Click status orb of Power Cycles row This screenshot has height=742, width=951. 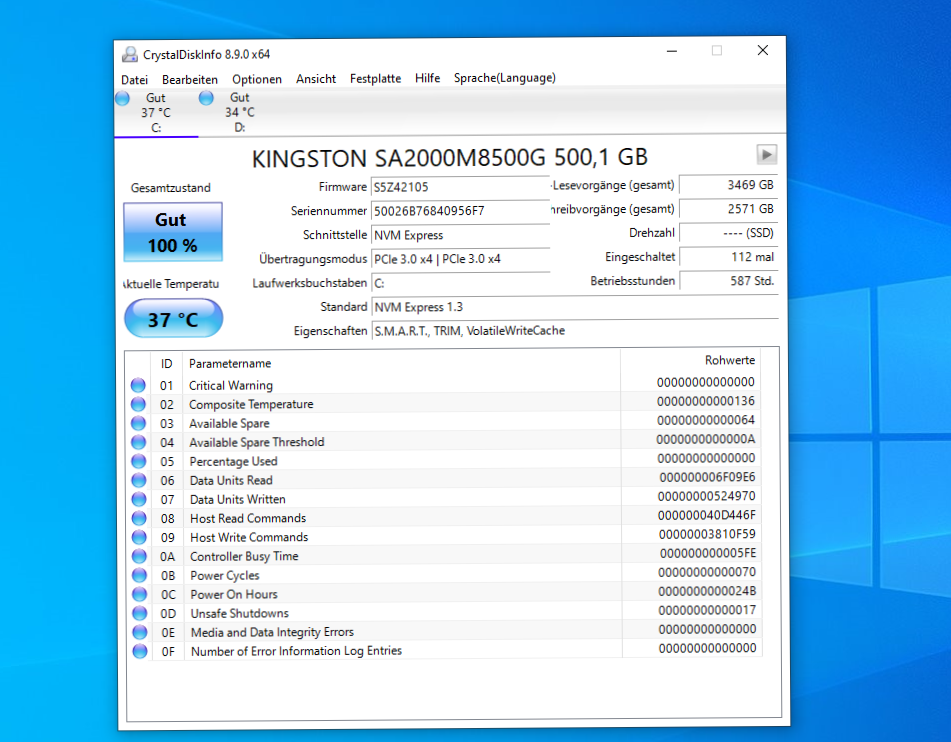coord(139,575)
